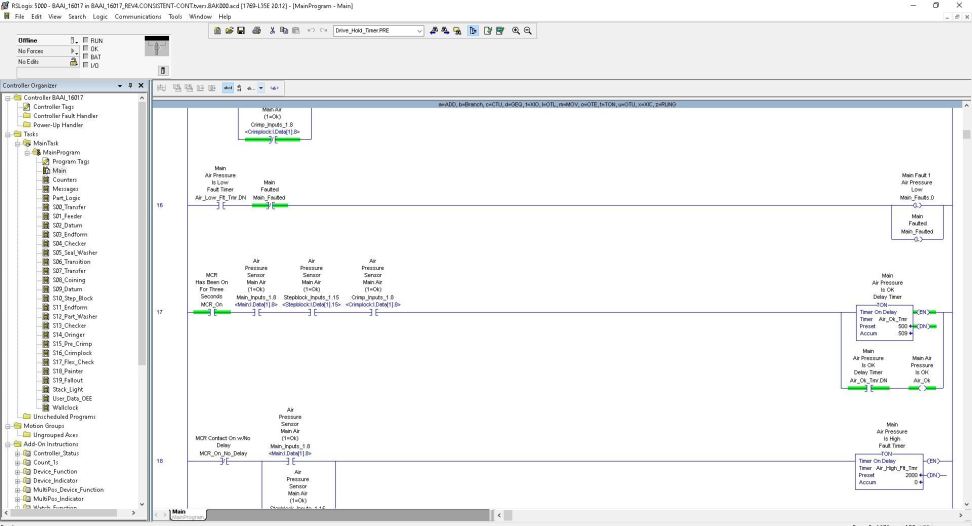Image resolution: width=972 pixels, height=526 pixels.
Task: Click the Zoom In magnifier icon
Action: pyautogui.click(x=514, y=31)
